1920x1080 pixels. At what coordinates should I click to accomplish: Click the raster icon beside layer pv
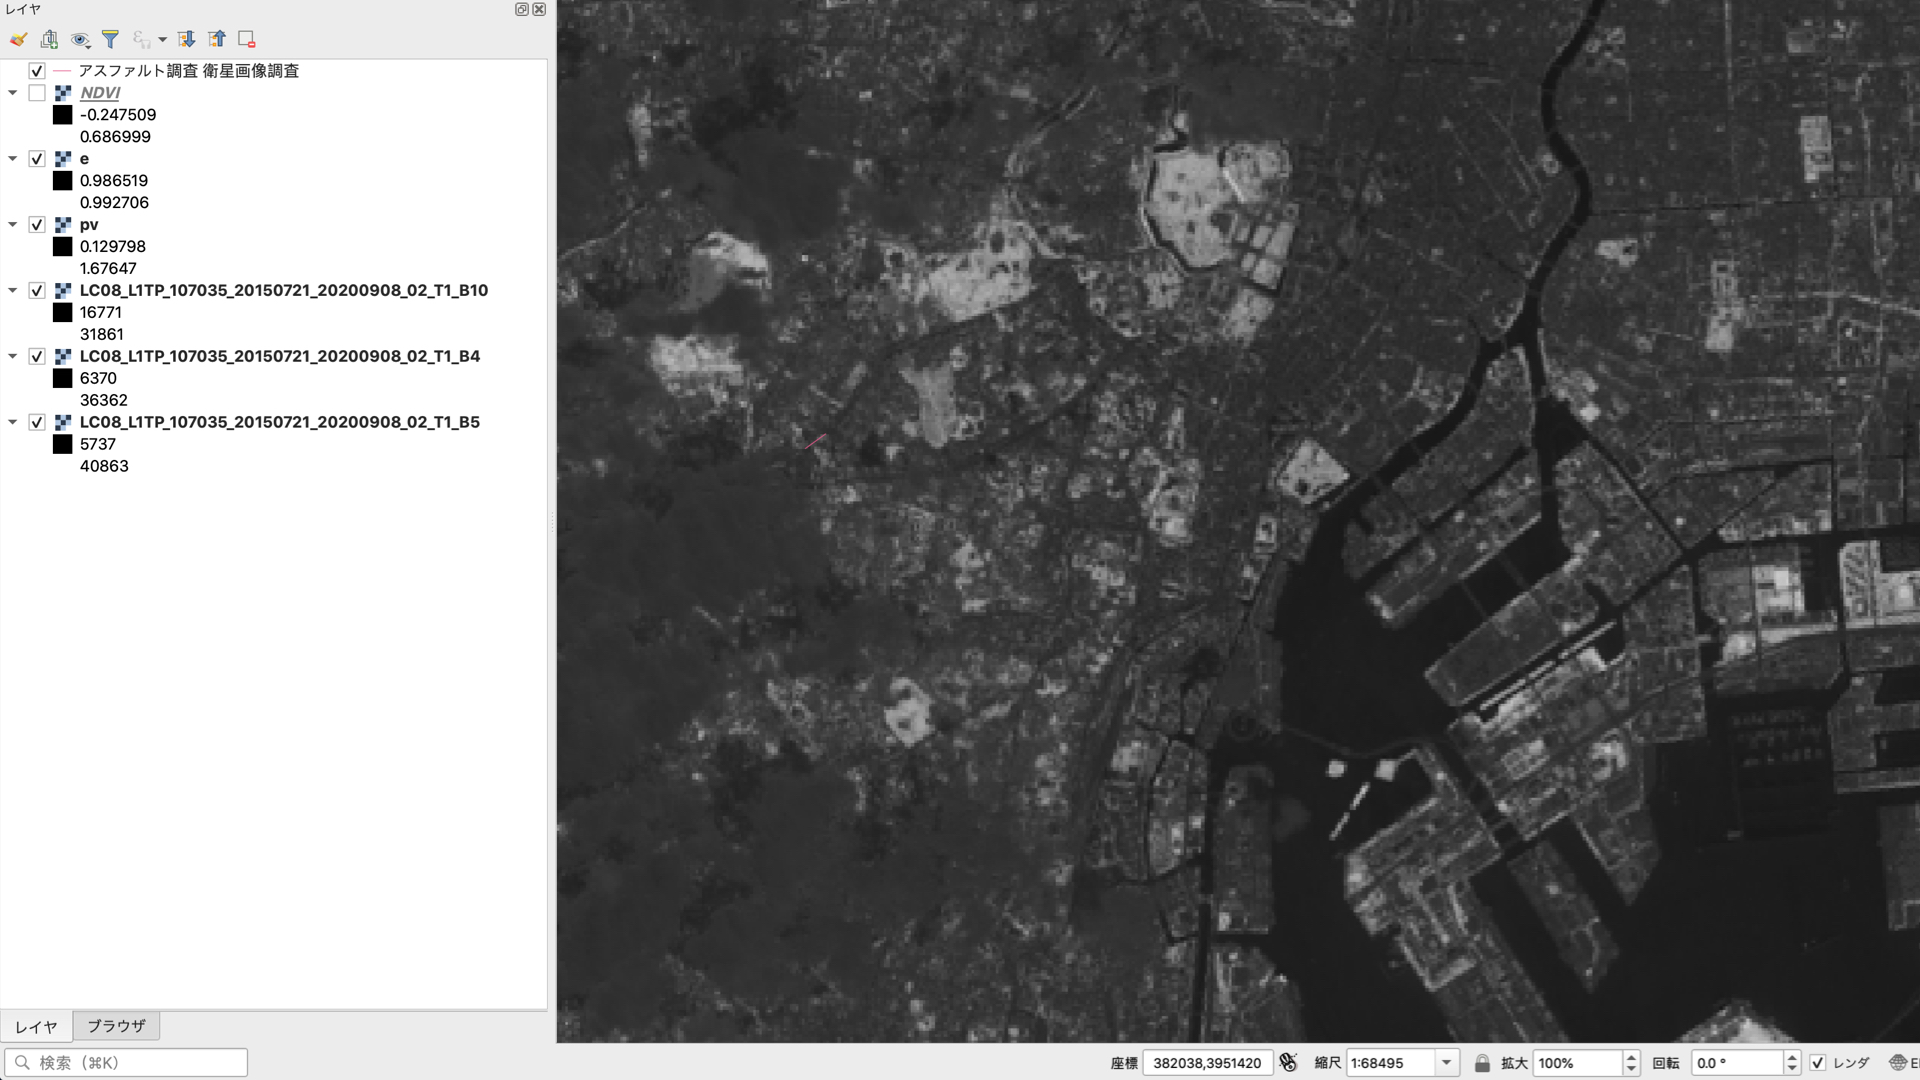tap(62, 225)
